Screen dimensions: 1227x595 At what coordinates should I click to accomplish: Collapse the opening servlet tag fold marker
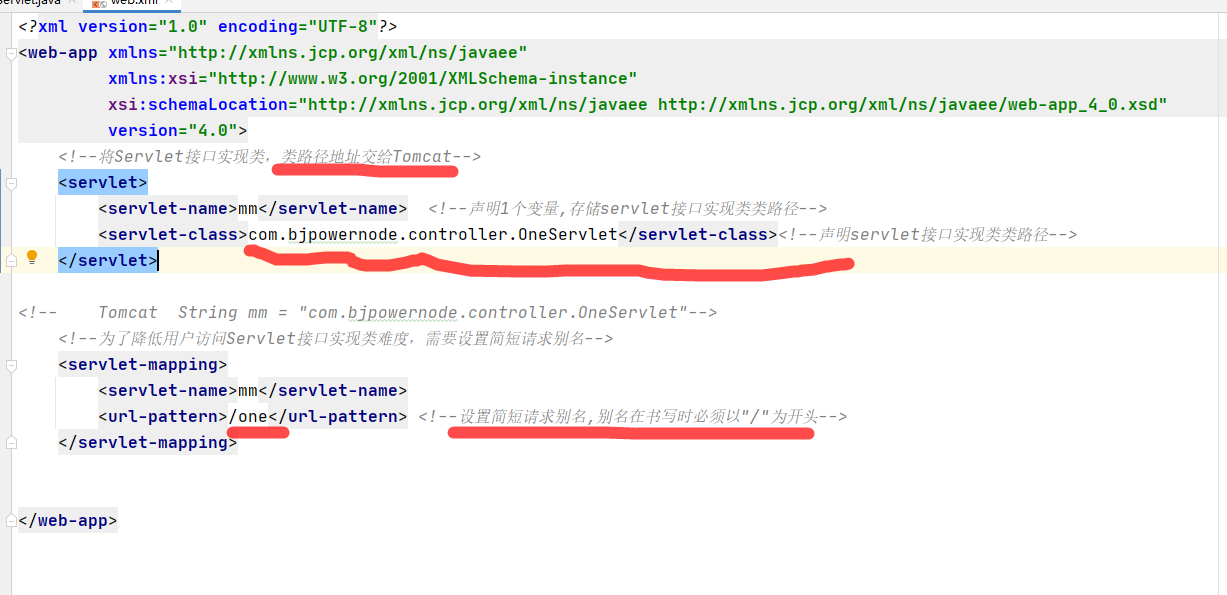coord(10,183)
